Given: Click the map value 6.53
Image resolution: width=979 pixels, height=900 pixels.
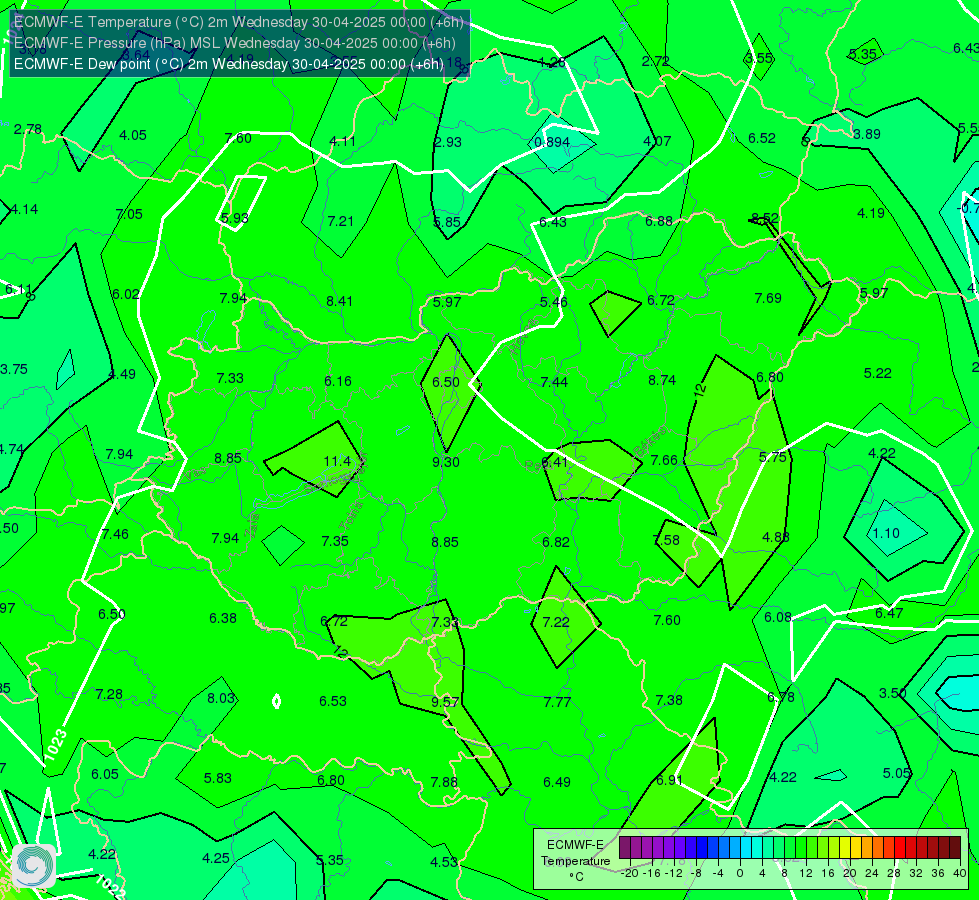Looking at the screenshot, I should tap(333, 701).
